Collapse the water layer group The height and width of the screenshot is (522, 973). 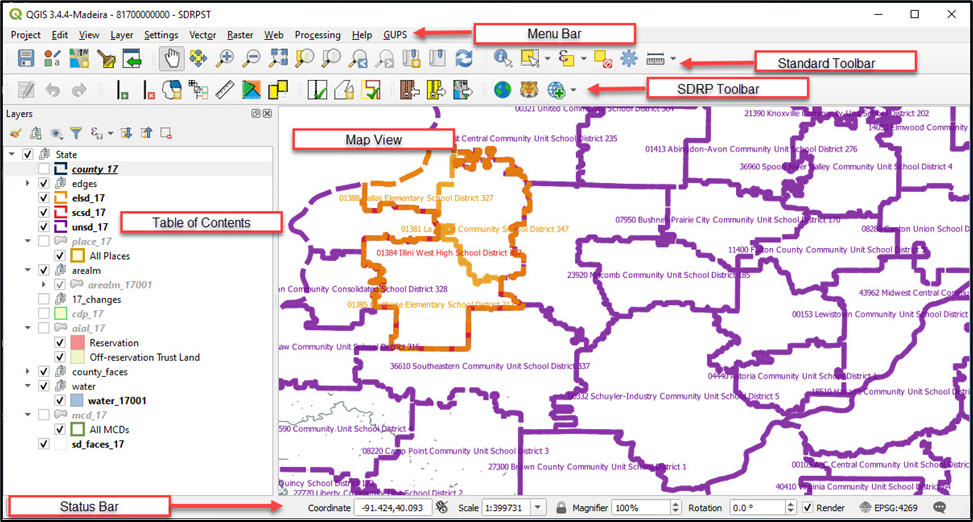pyautogui.click(x=28, y=386)
